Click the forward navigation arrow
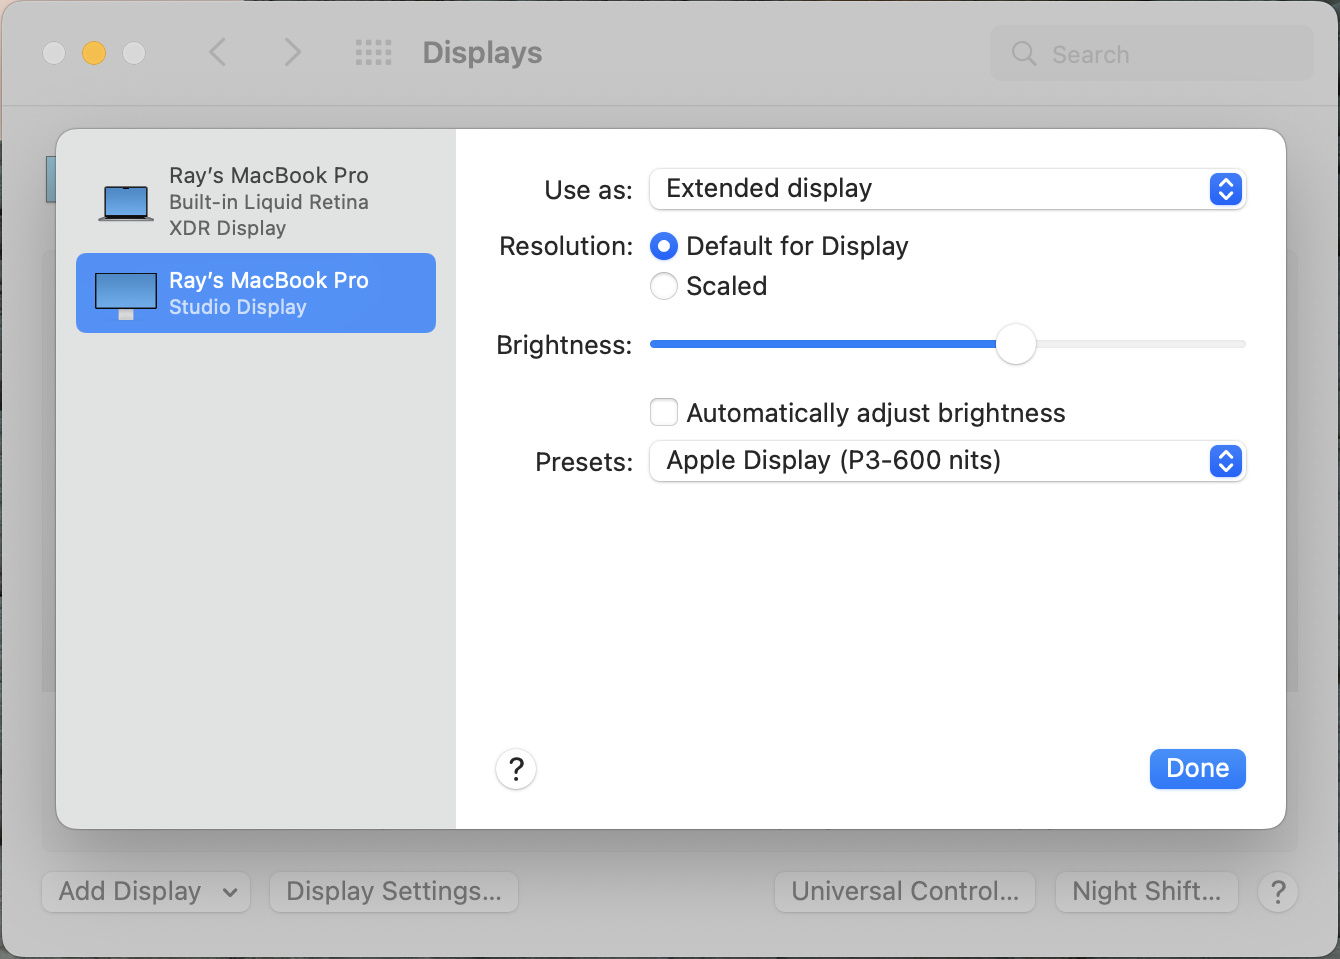The width and height of the screenshot is (1340, 959). pos(292,52)
